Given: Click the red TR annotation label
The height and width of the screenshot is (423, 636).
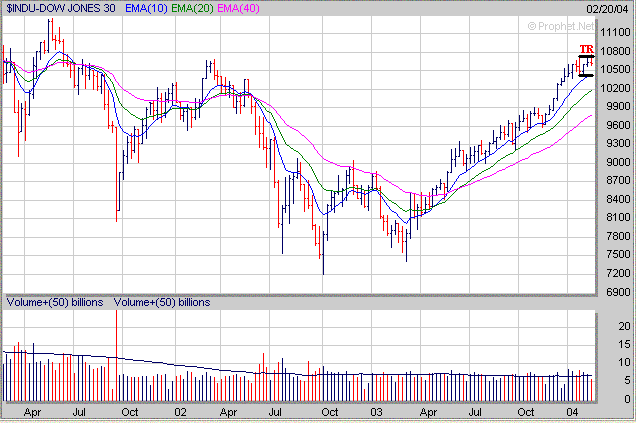Looking at the screenshot, I should coord(586,49).
